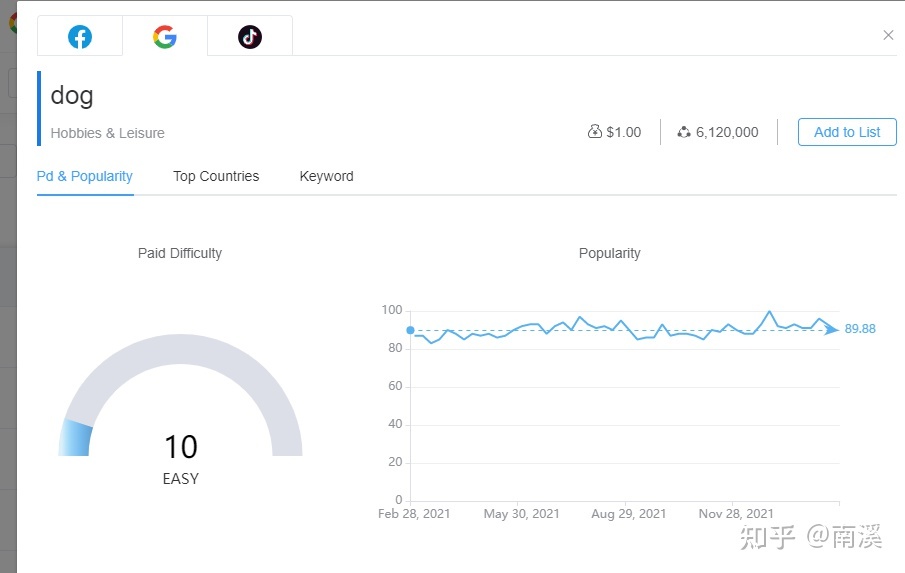905x573 pixels.
Task: Open the Pd & Popularity tab
Action: tap(85, 176)
